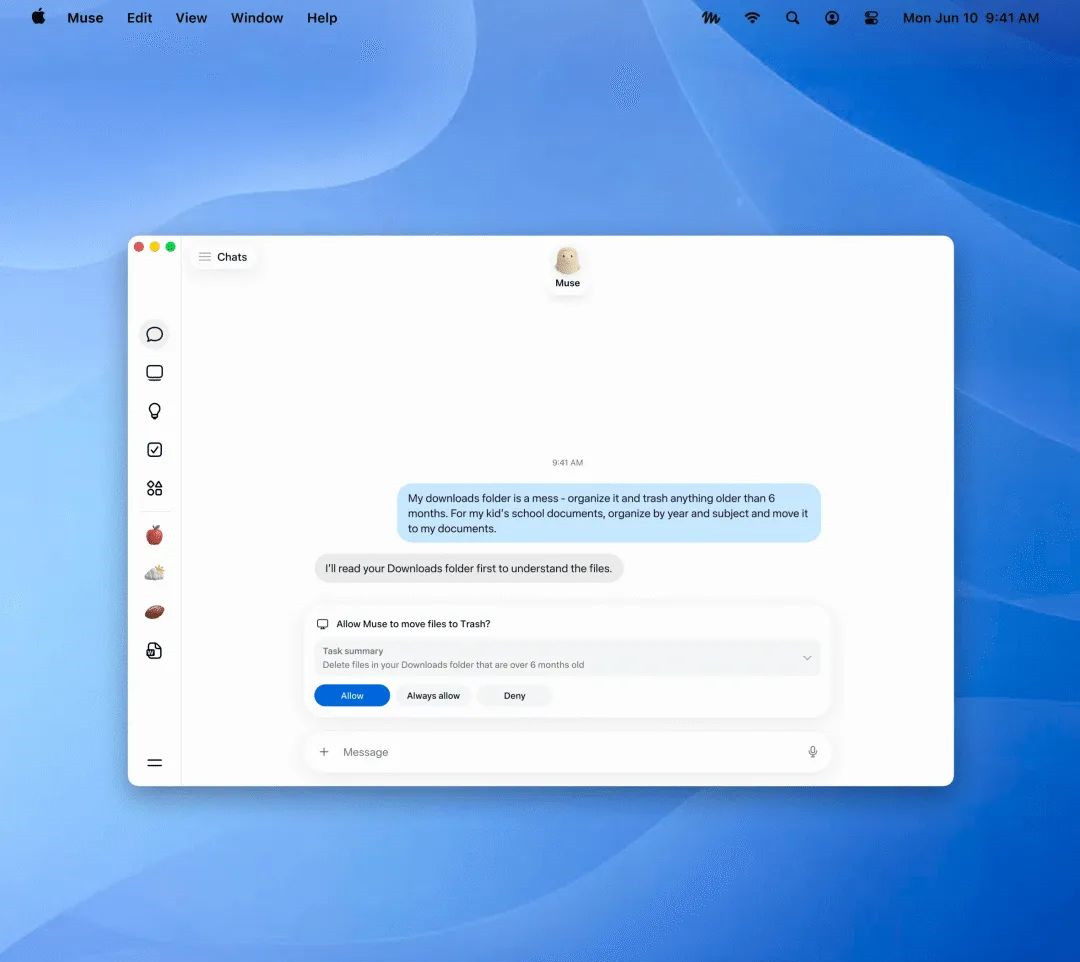
Task: Click the Message input field
Action: click(568, 752)
